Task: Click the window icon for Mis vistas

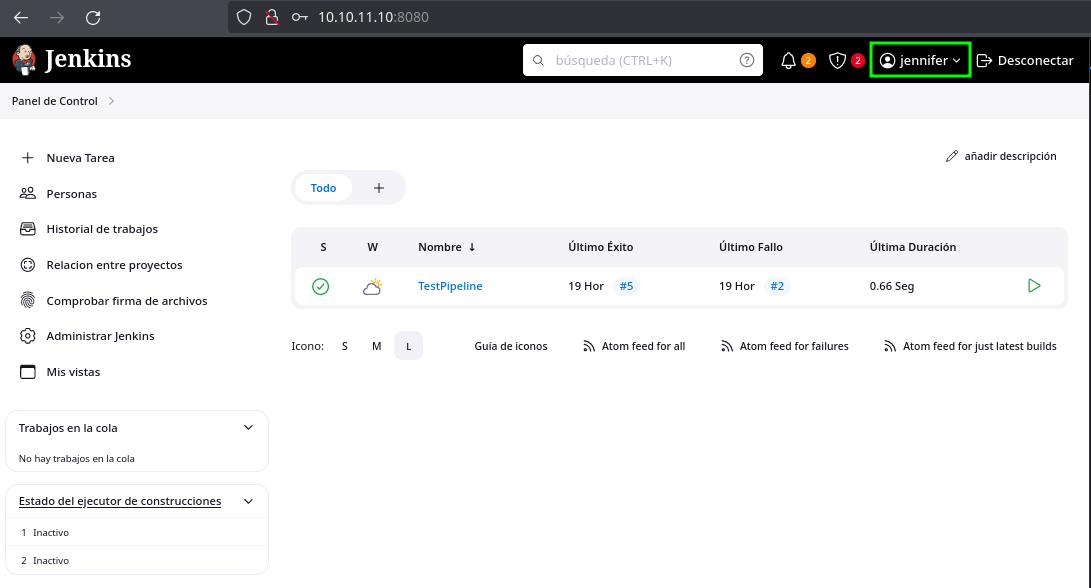Action: [27, 372]
